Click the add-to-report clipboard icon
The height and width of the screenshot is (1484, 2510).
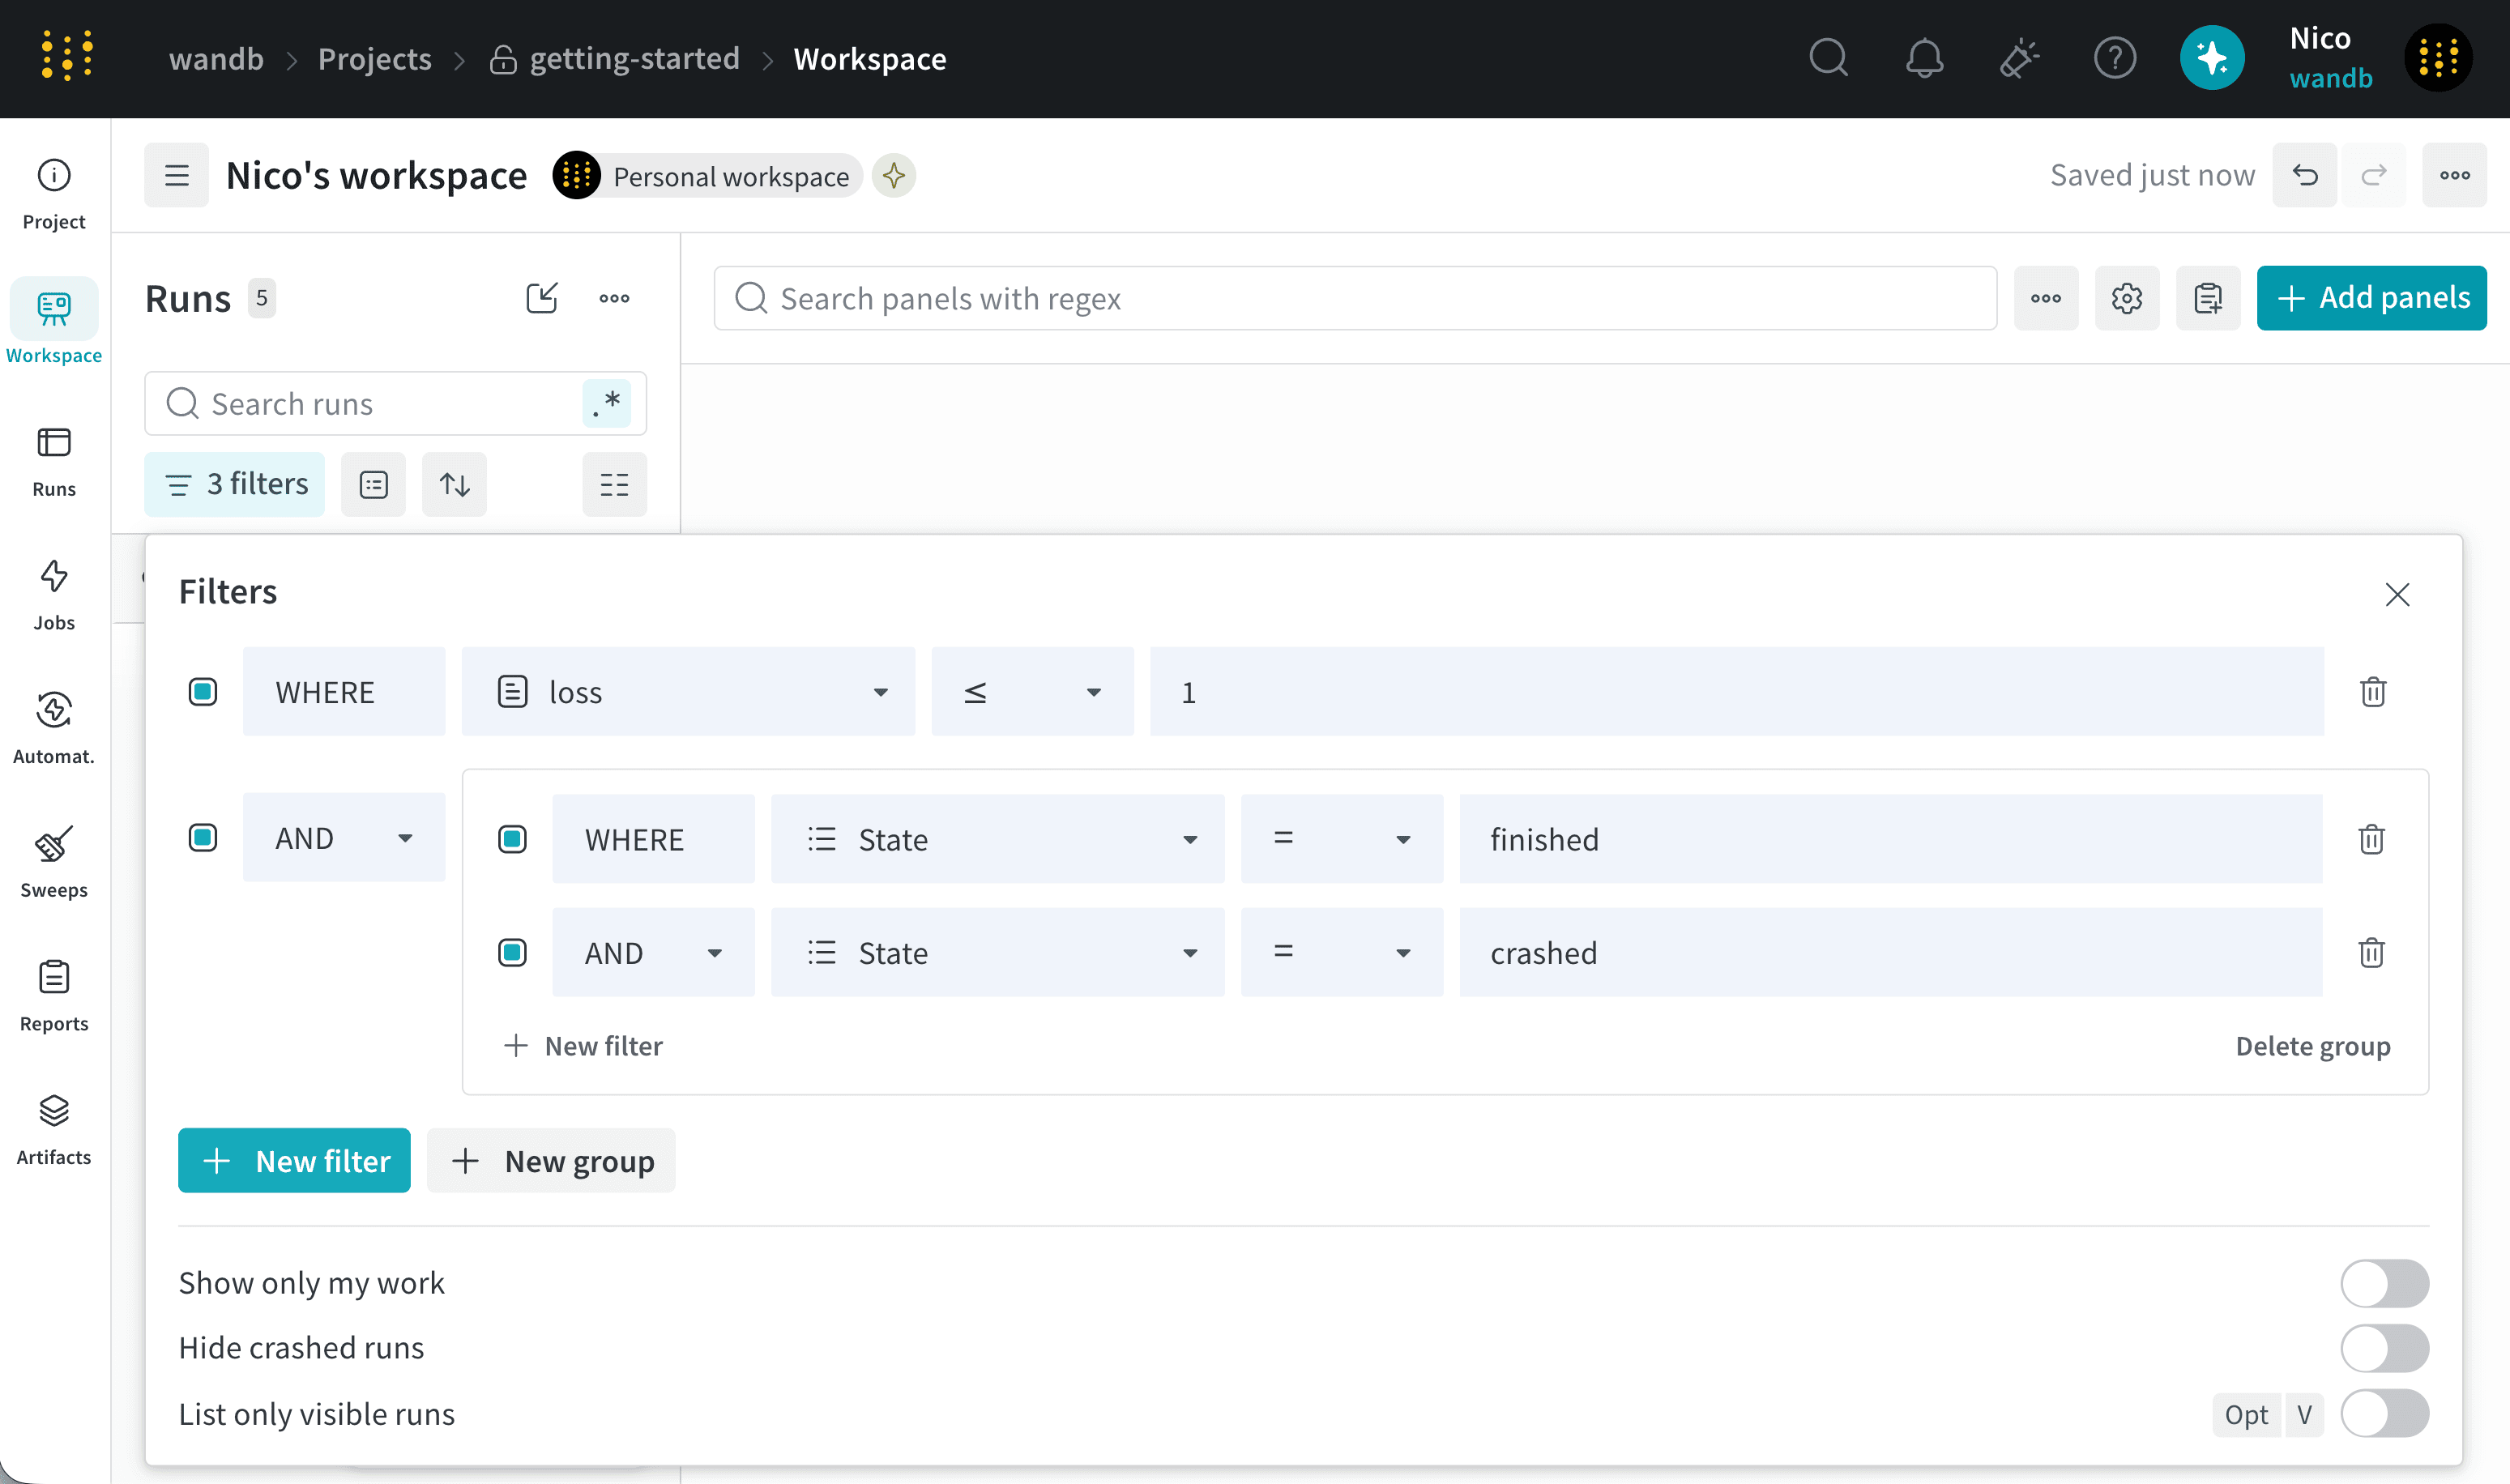coord(2208,298)
